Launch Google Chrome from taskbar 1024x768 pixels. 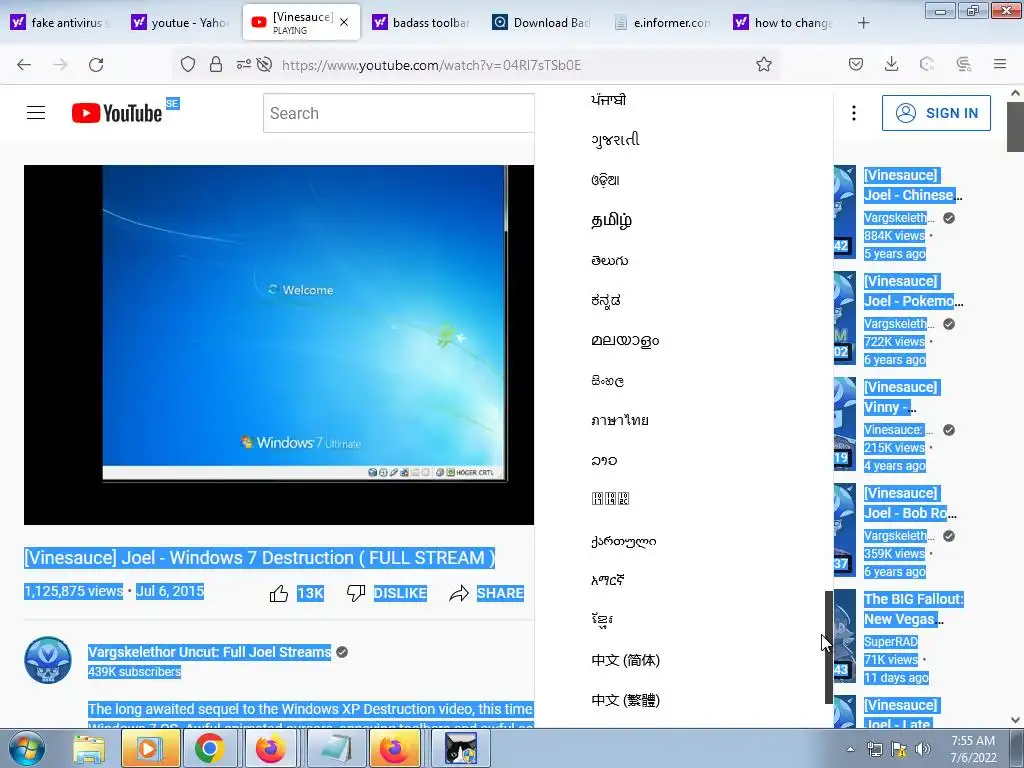pyautogui.click(x=209, y=748)
